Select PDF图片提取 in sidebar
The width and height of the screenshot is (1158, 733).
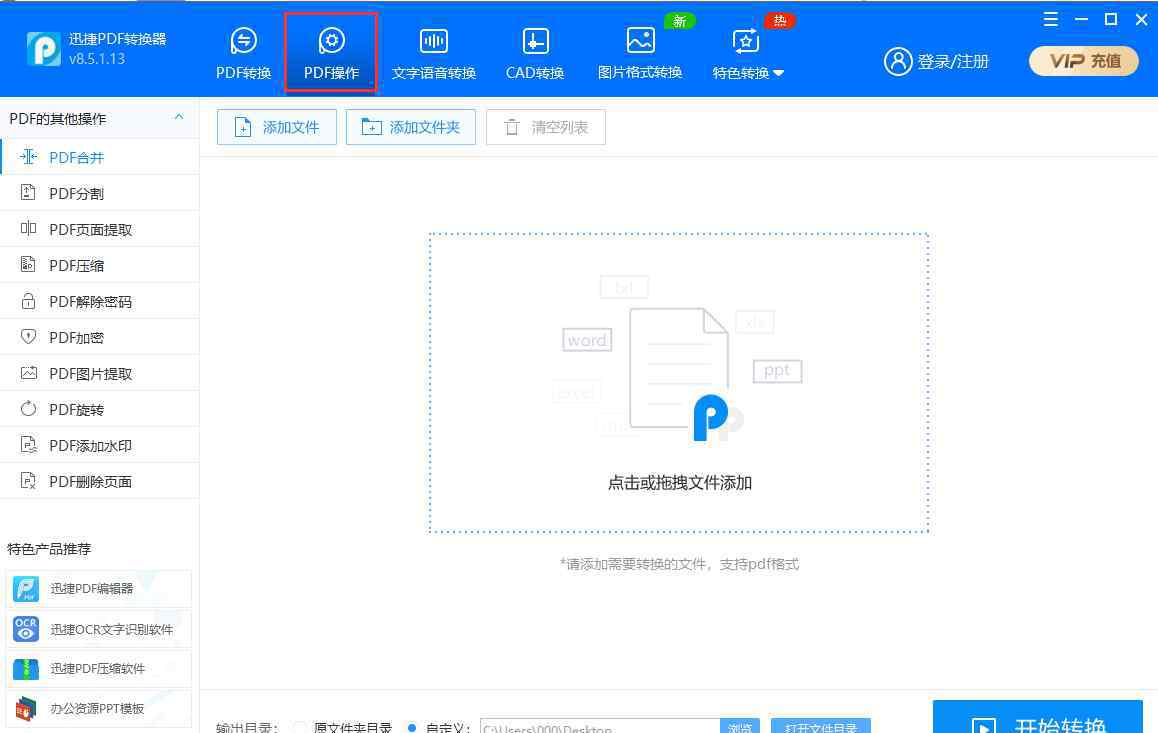click(100, 374)
